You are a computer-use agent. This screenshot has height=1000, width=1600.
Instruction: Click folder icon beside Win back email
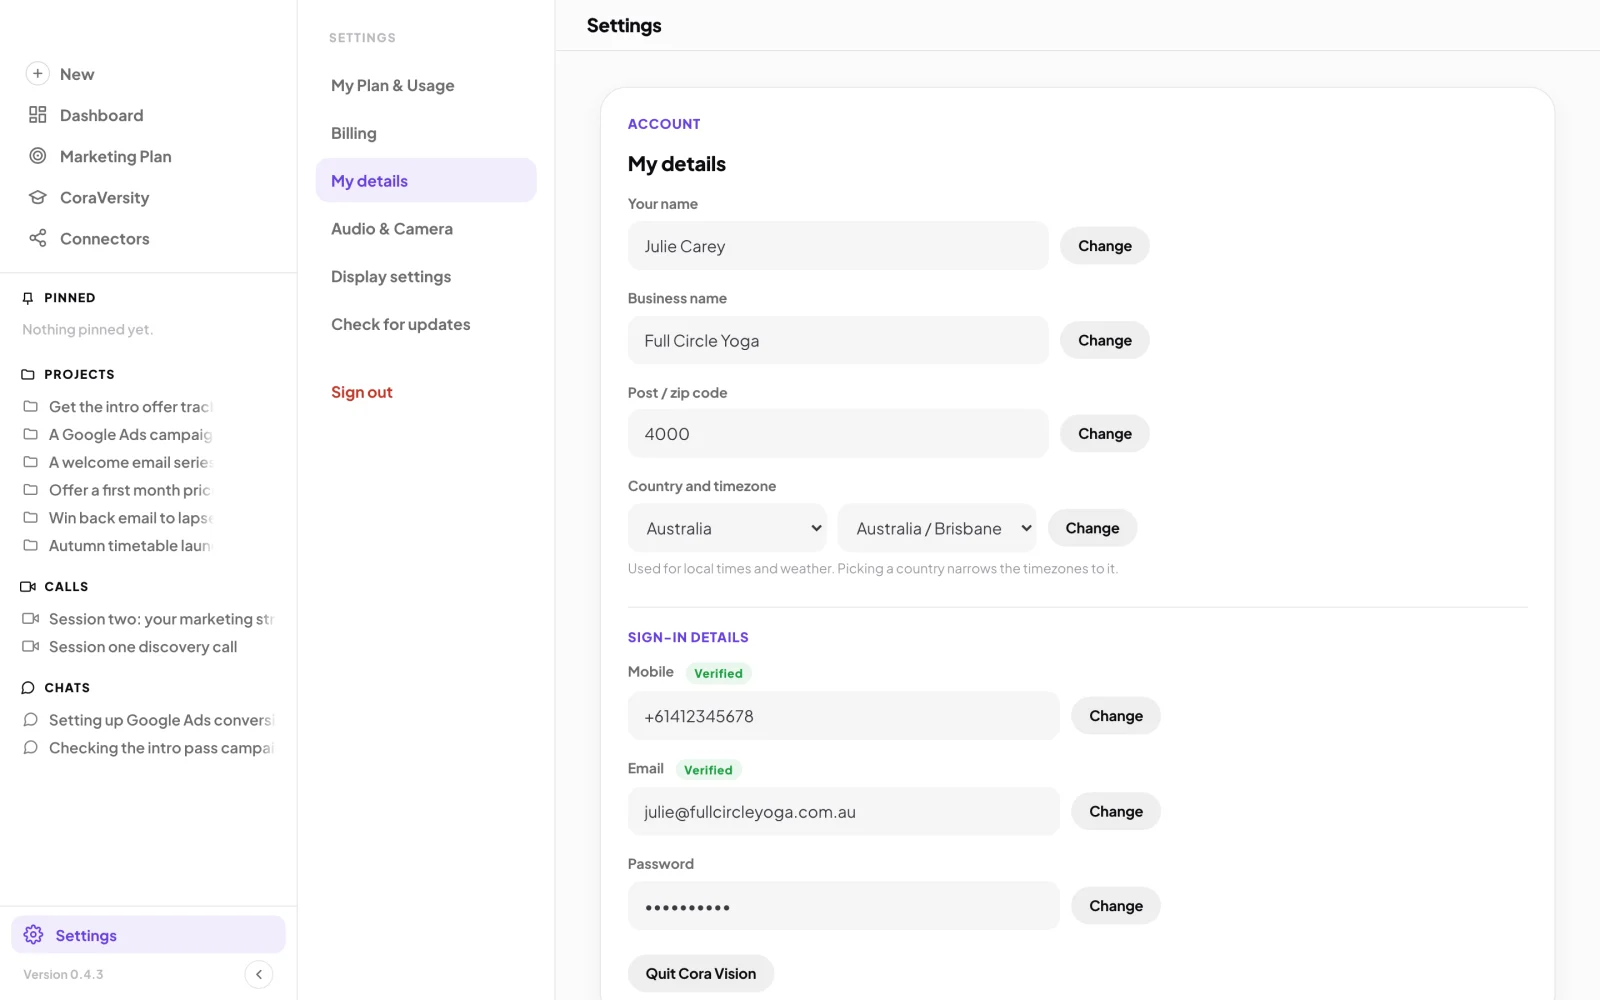pos(31,517)
